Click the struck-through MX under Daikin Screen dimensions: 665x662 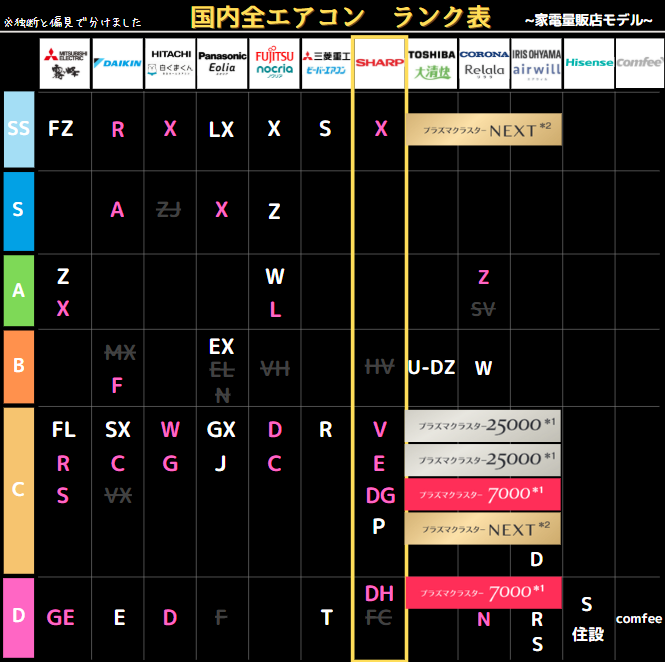120,352
